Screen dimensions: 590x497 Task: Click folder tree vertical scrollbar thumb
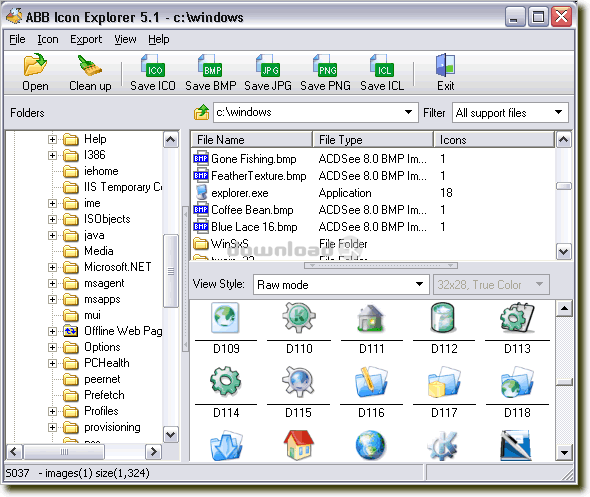[170, 271]
